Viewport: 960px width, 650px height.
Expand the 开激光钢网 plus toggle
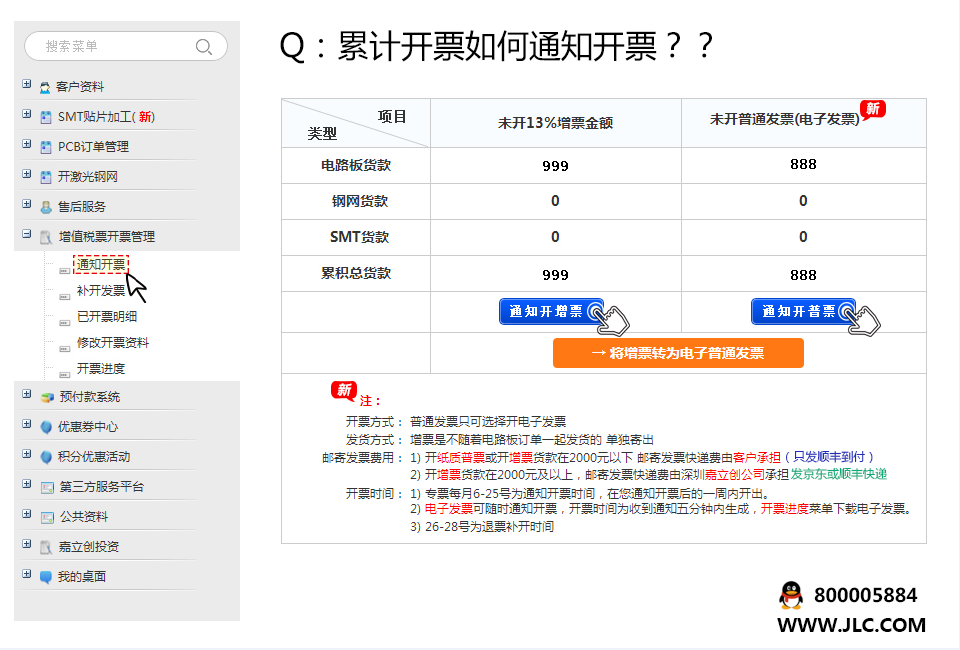coord(27,175)
